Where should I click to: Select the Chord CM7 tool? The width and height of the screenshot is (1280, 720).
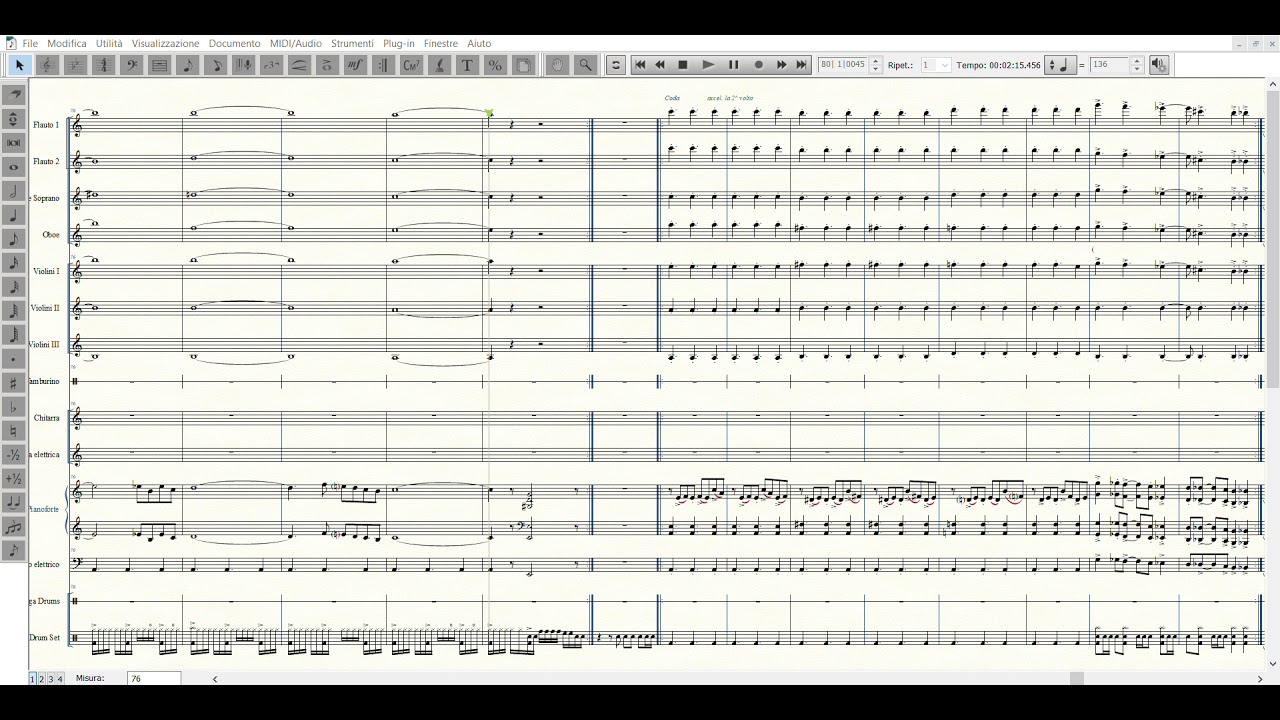click(411, 65)
